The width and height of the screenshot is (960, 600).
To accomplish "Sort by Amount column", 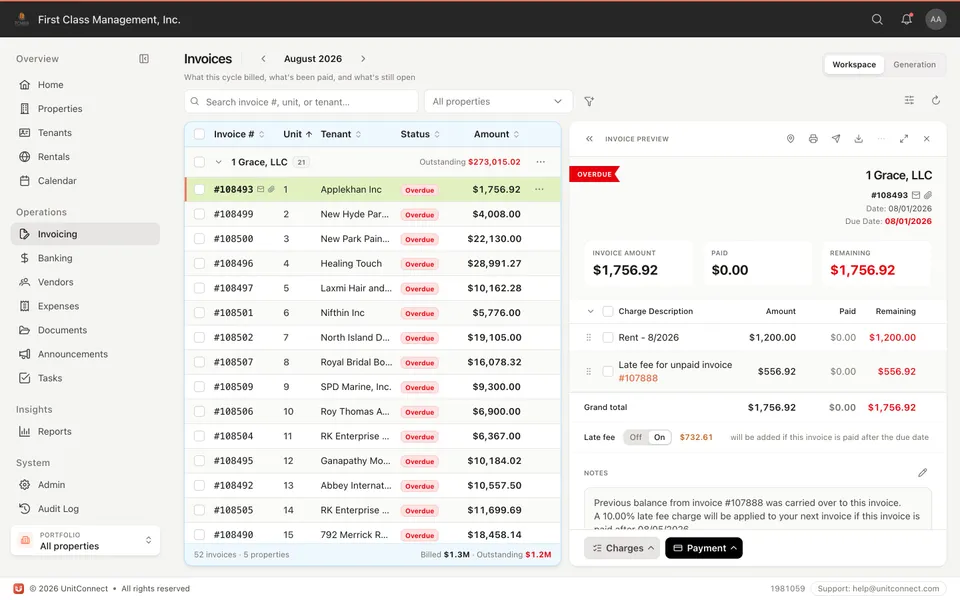I will click(x=496, y=134).
